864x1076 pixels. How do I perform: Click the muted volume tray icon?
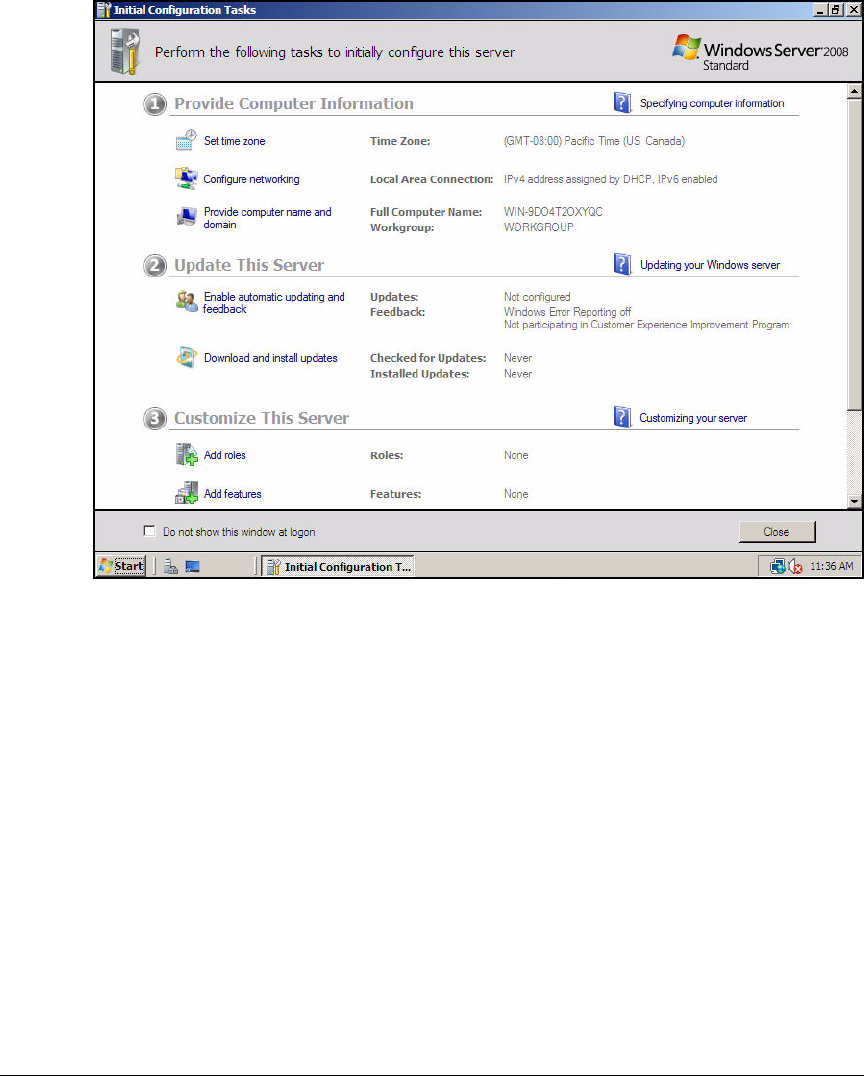pyautogui.click(x=795, y=566)
